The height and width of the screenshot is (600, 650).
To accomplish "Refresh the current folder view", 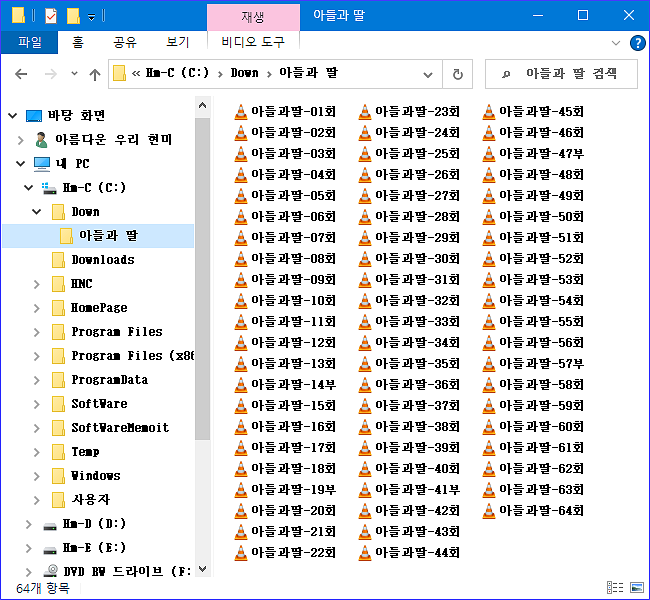I will 458,74.
